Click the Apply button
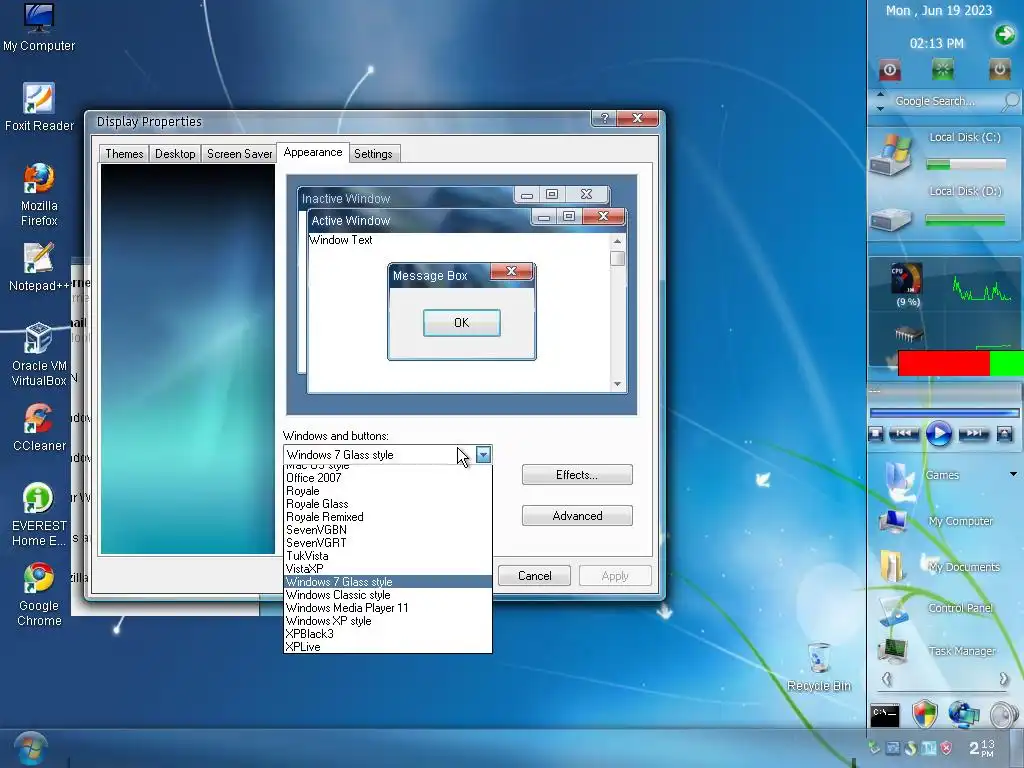The height and width of the screenshot is (768, 1024). pos(615,576)
